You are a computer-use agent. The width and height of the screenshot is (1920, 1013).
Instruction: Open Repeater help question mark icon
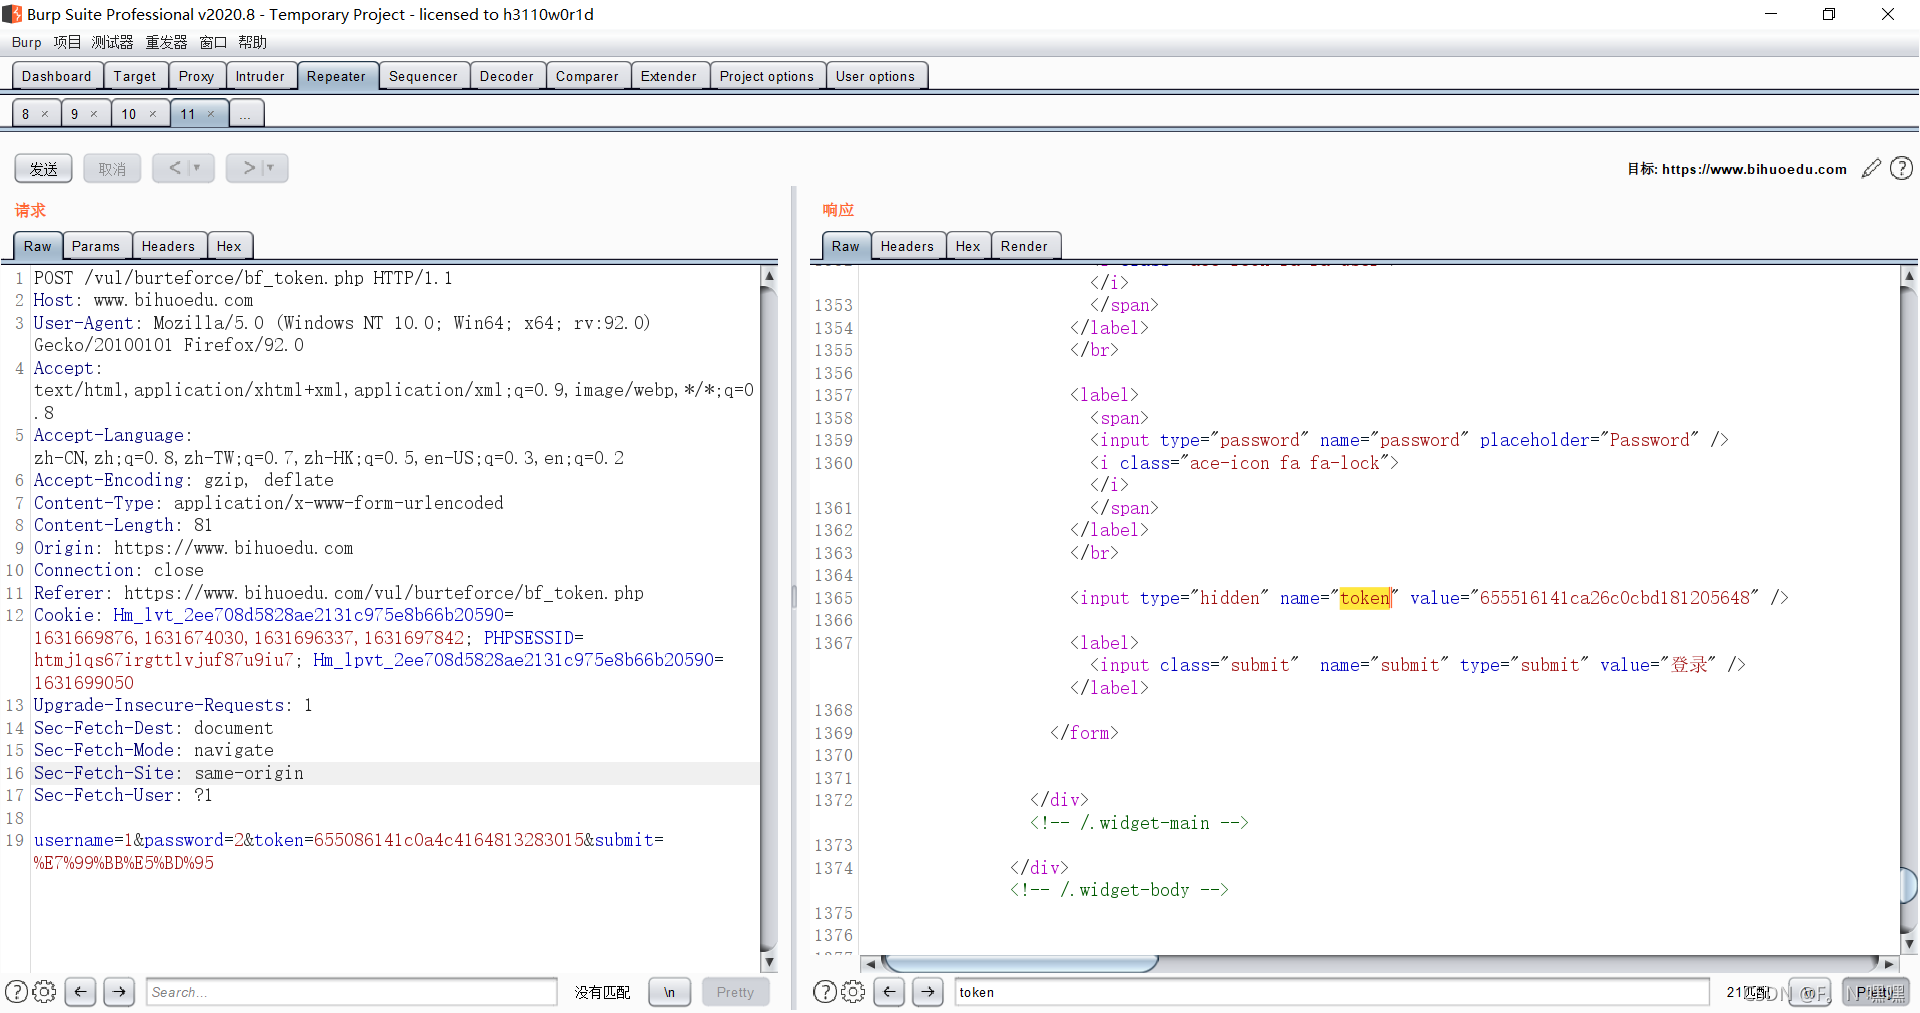(1901, 169)
